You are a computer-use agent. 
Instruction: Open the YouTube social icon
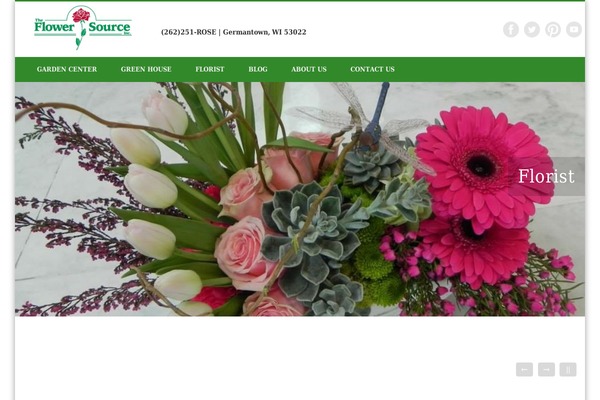[x=574, y=29]
